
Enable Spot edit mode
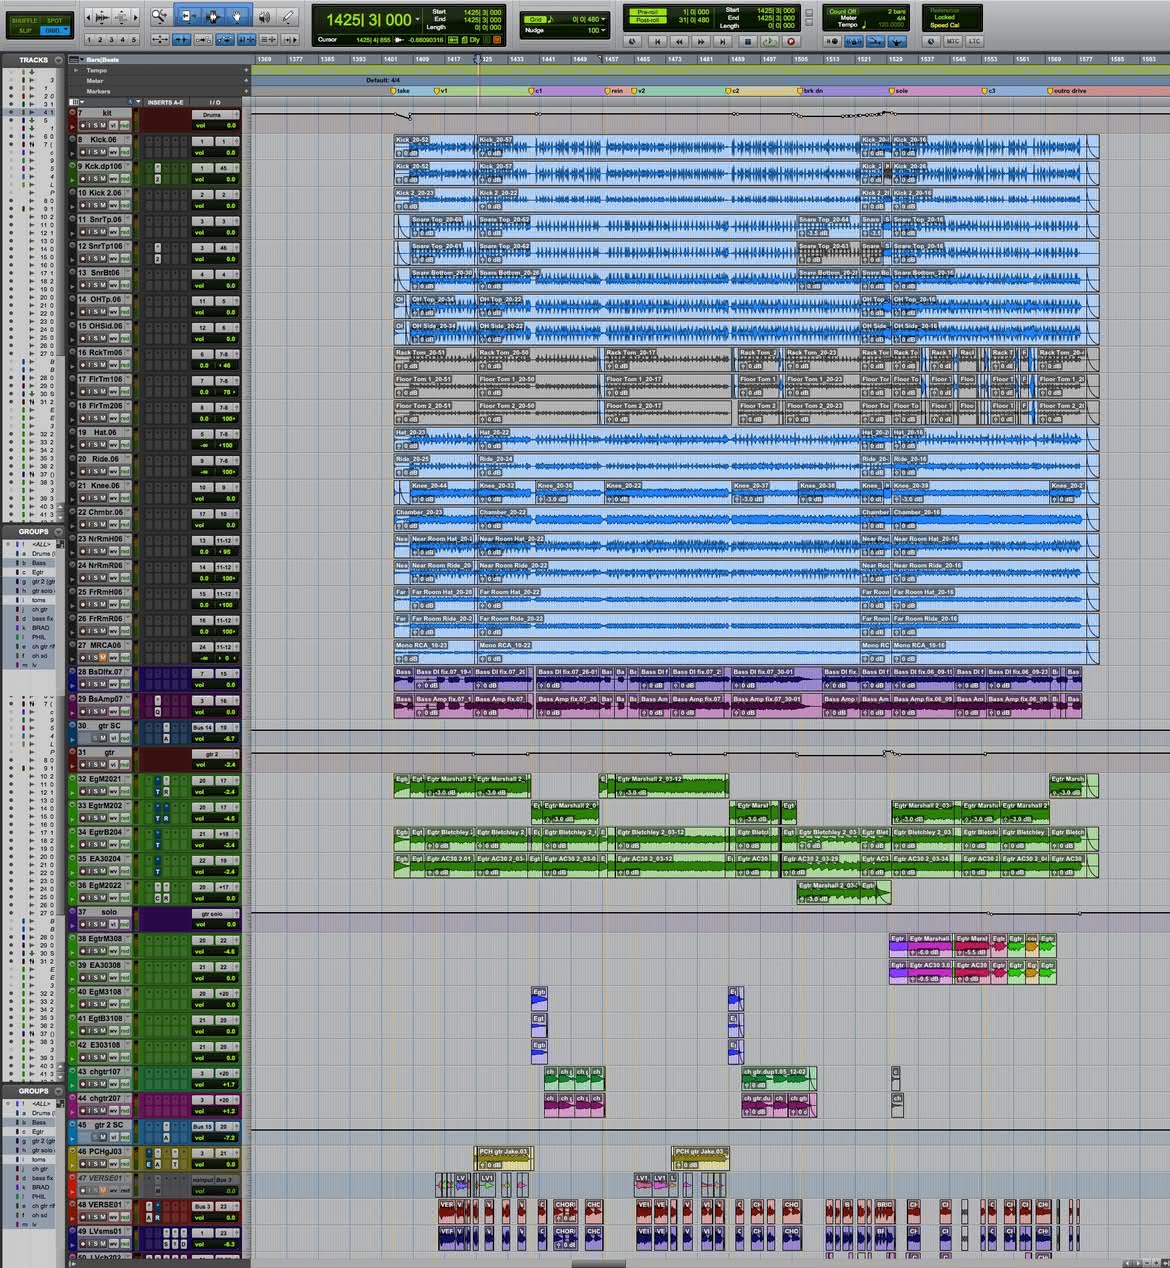coord(55,20)
